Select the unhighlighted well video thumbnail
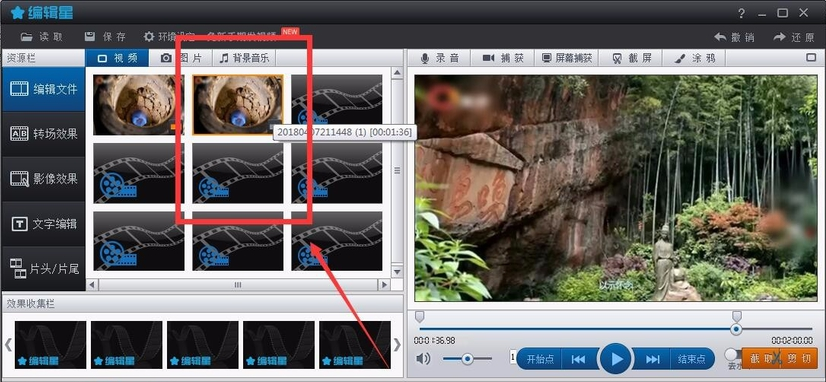The image size is (826, 382). [x=139, y=104]
